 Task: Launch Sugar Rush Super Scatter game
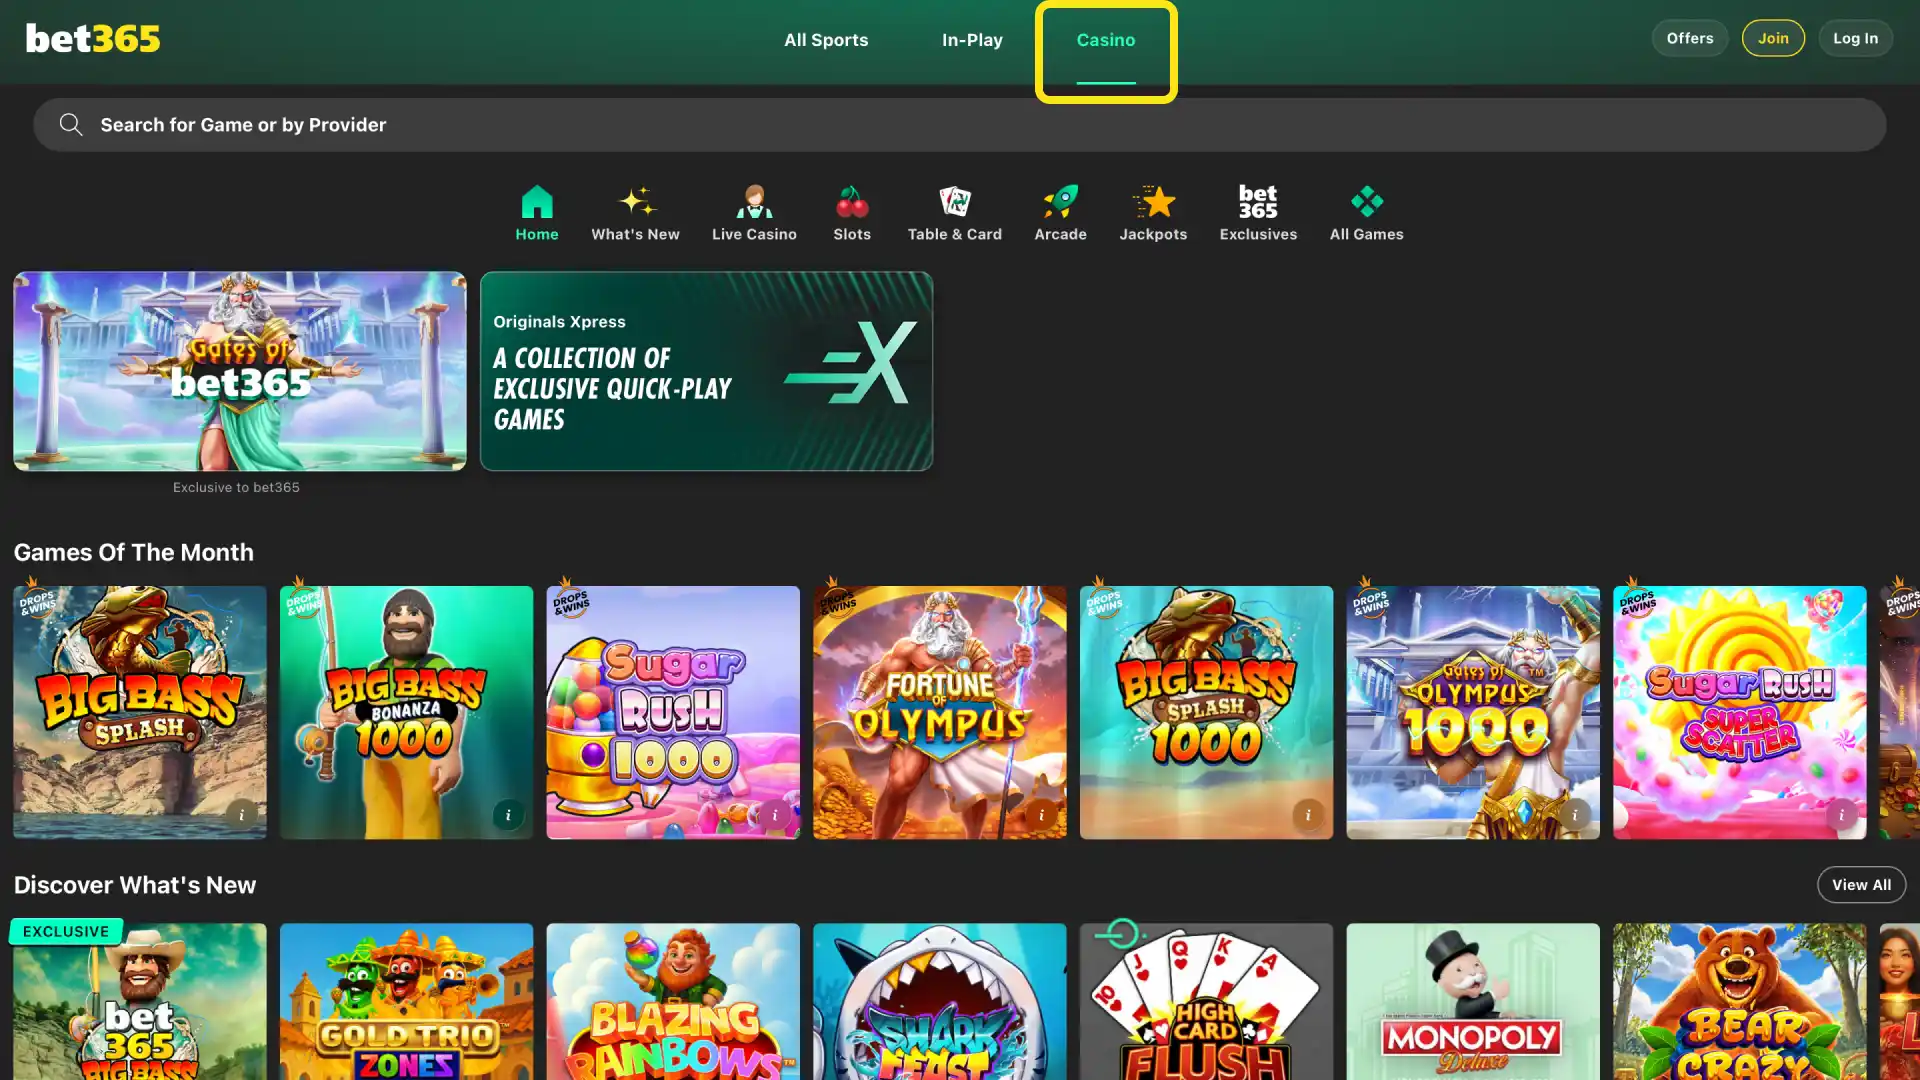(1740, 712)
